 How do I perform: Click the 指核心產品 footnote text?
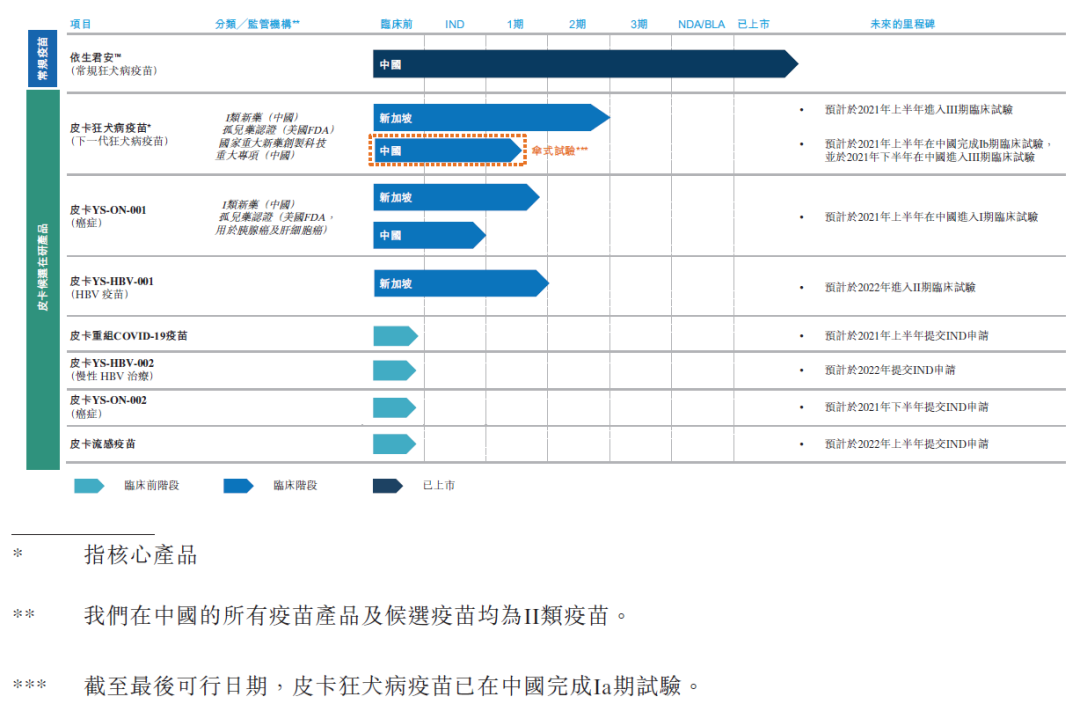tap(140, 556)
